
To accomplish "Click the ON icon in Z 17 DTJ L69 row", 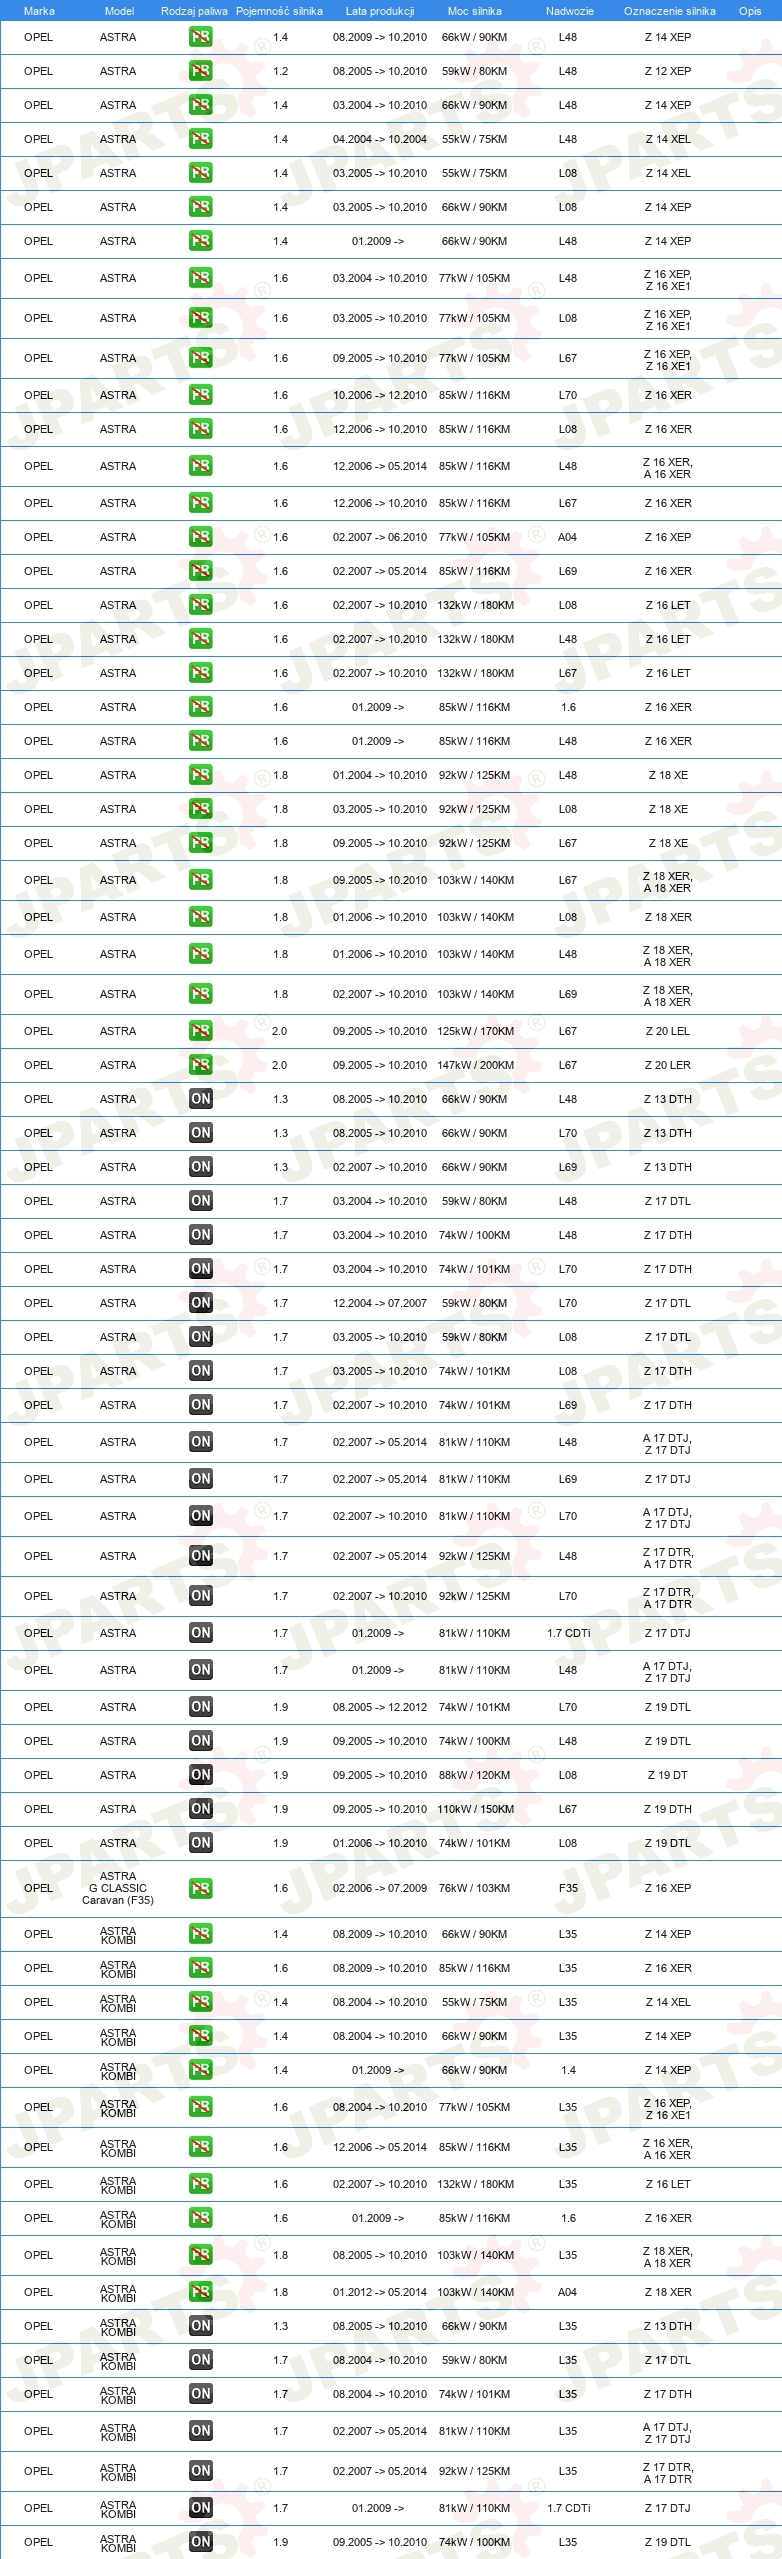I will 200,1479.
